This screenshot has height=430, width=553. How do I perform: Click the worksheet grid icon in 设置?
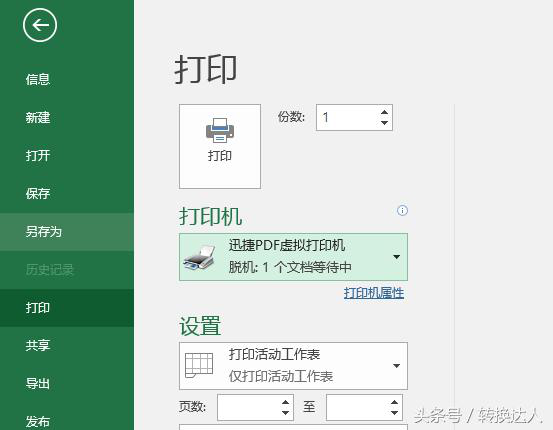pos(199,365)
